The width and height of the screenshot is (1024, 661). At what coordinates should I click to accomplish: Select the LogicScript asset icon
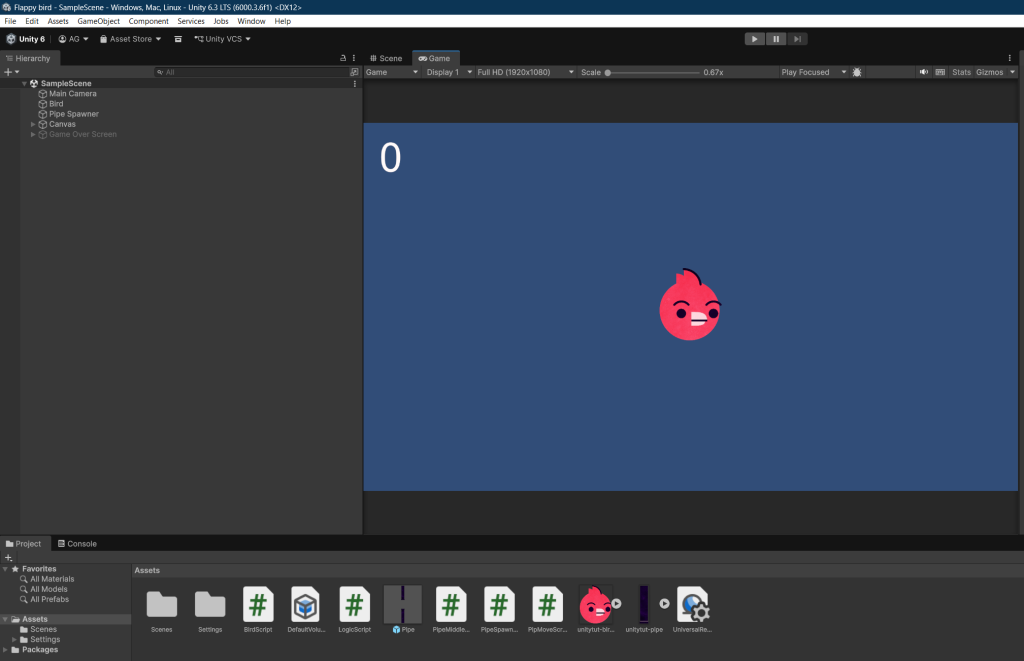(x=354, y=605)
